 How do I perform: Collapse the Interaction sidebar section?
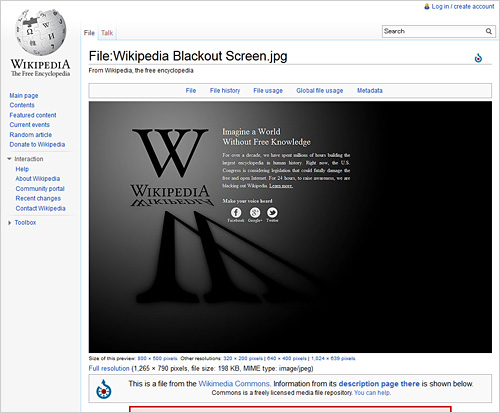9,159
